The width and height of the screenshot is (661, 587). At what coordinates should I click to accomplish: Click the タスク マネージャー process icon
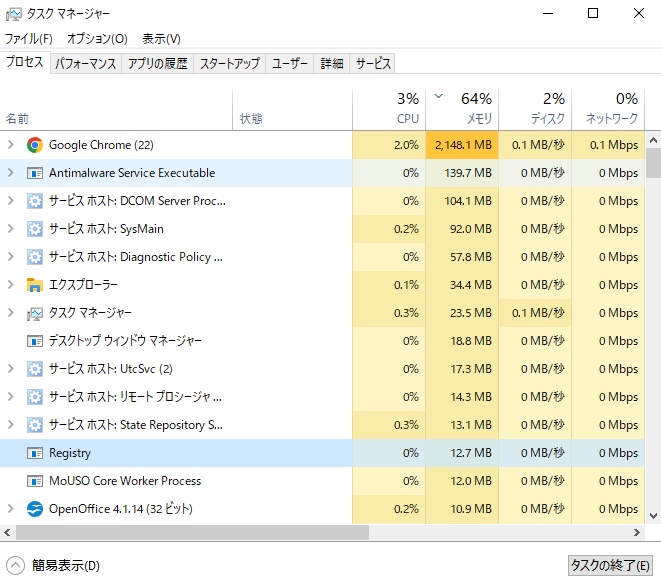click(35, 313)
